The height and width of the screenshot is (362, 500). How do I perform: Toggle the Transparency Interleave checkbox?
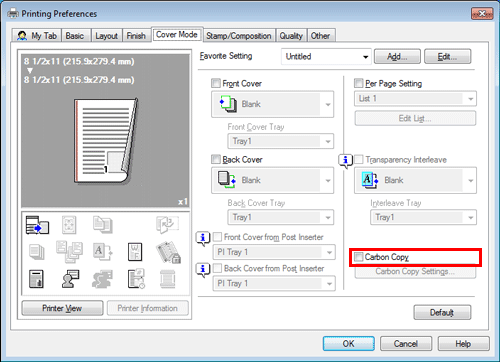tap(358, 159)
